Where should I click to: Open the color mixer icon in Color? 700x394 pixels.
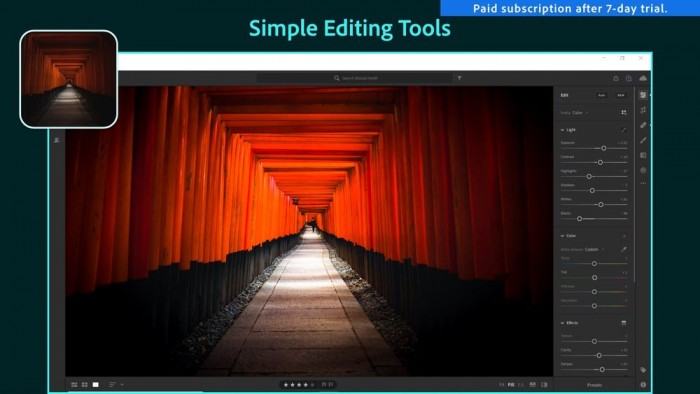tap(624, 236)
